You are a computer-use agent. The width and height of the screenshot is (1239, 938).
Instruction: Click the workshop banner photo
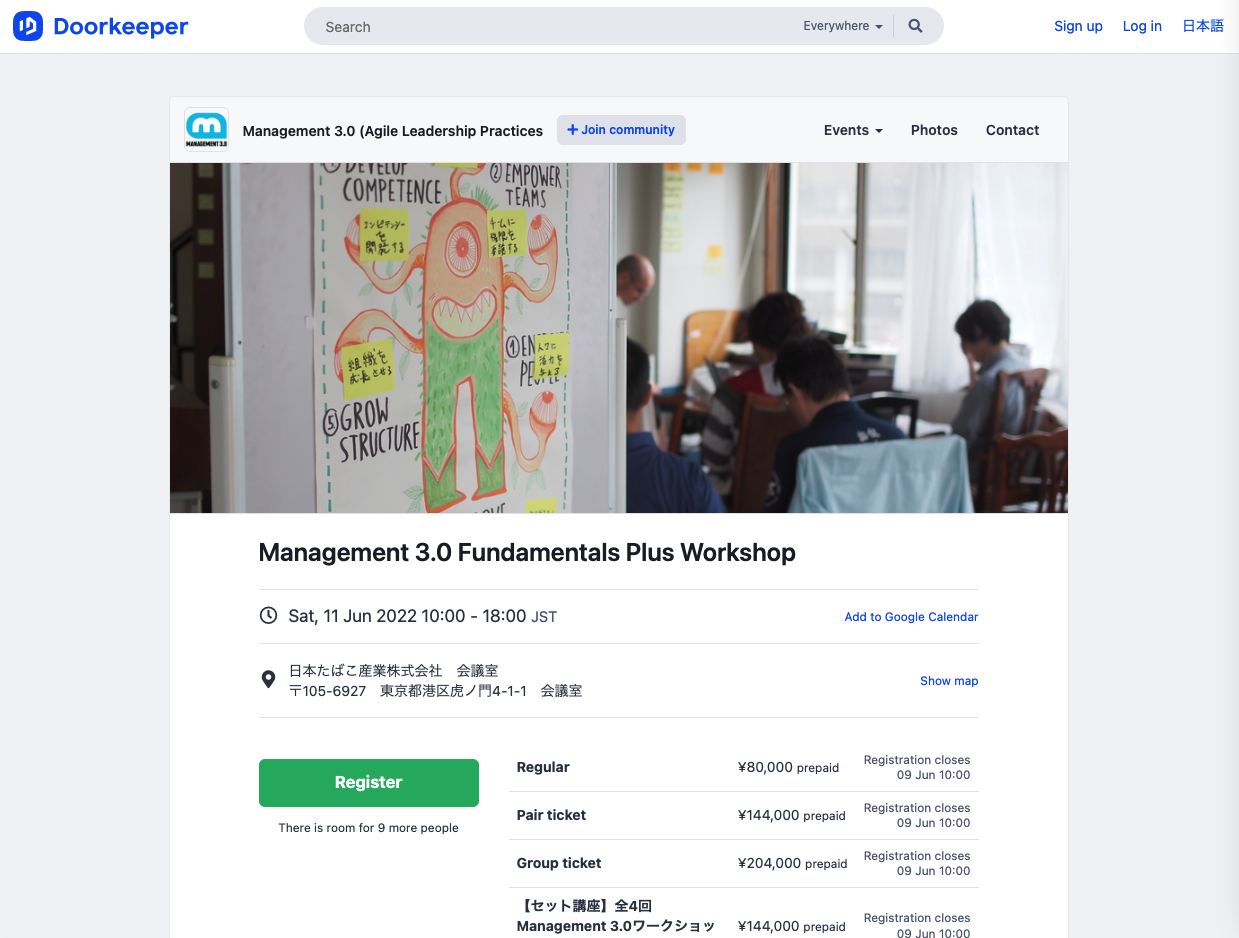[x=619, y=338]
